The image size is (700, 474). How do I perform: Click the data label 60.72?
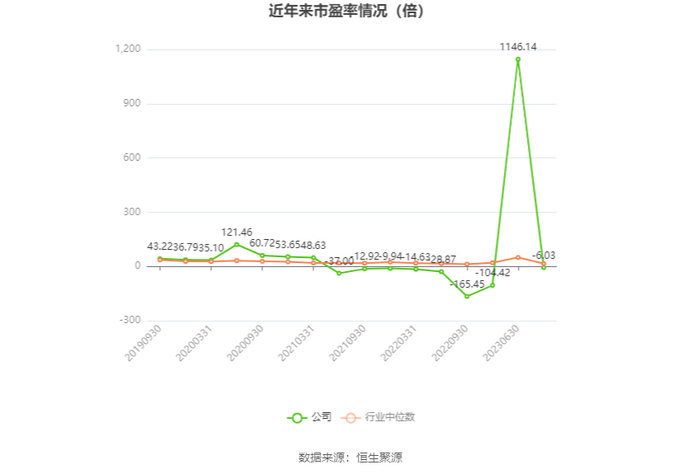pos(263,243)
